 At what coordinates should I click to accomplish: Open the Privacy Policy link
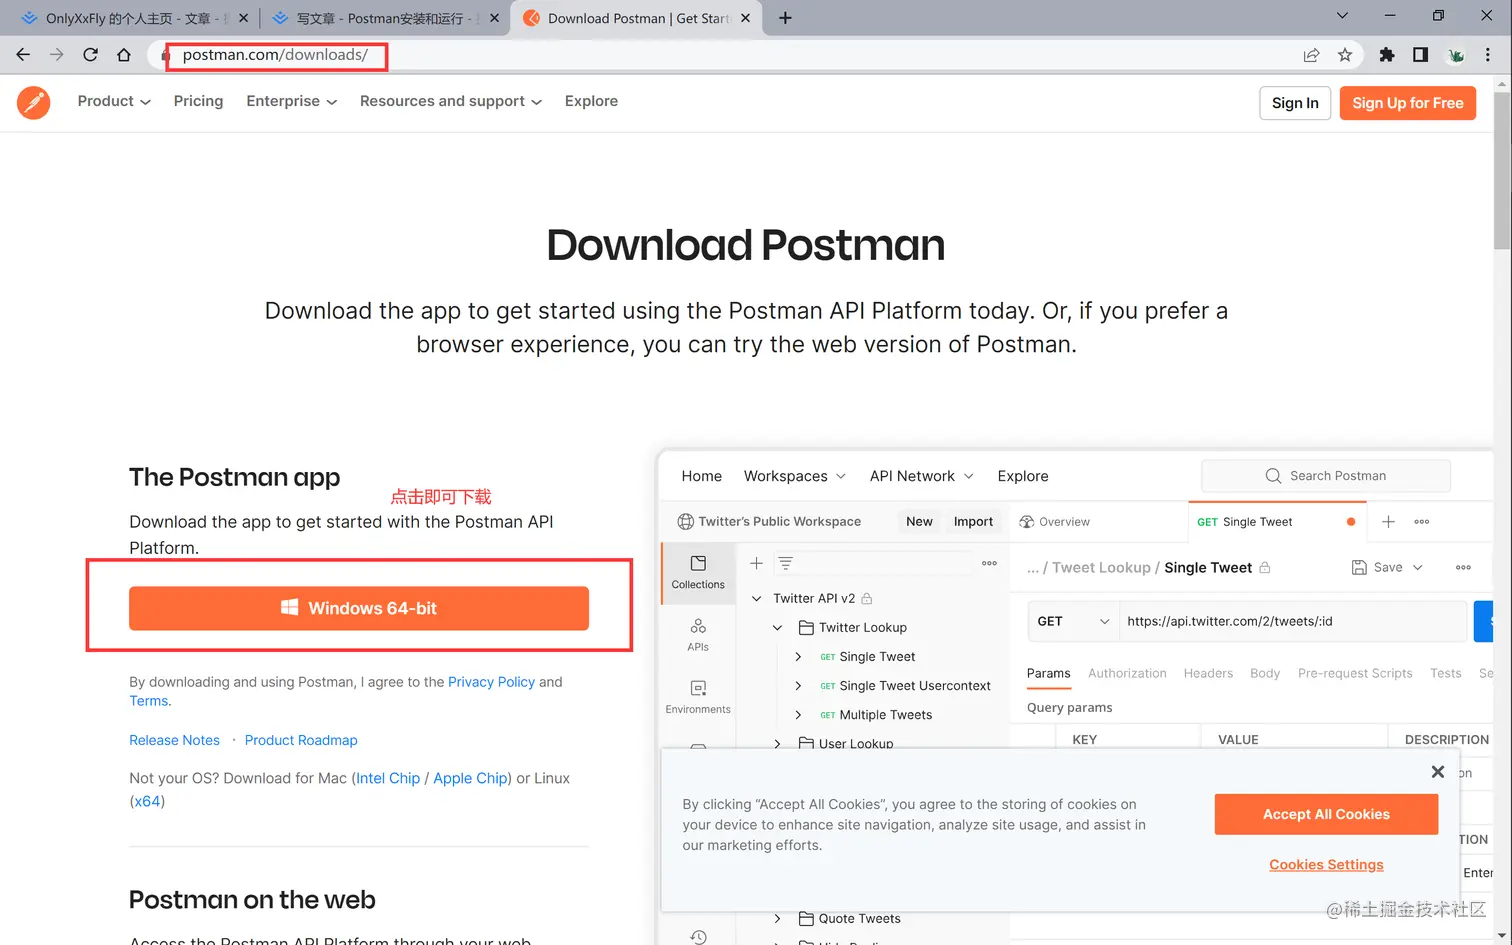491,682
